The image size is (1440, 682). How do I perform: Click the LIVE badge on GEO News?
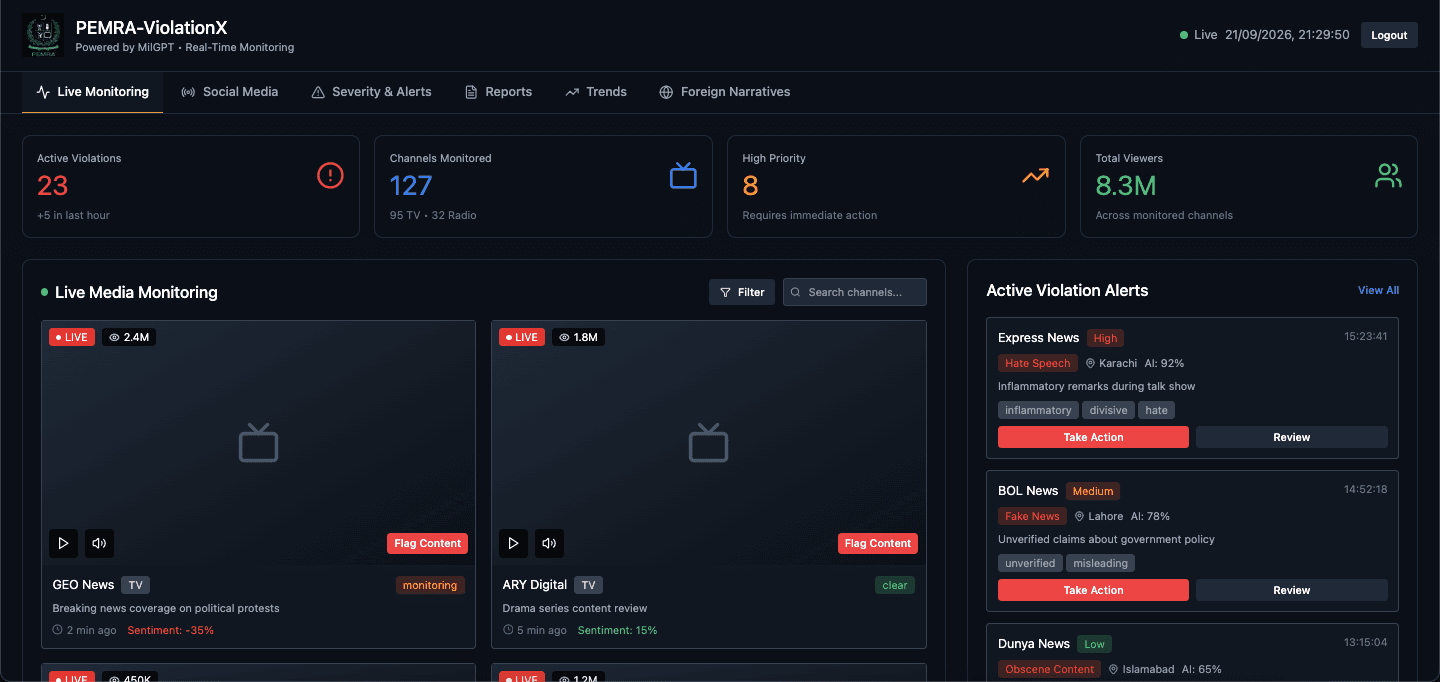pos(72,337)
